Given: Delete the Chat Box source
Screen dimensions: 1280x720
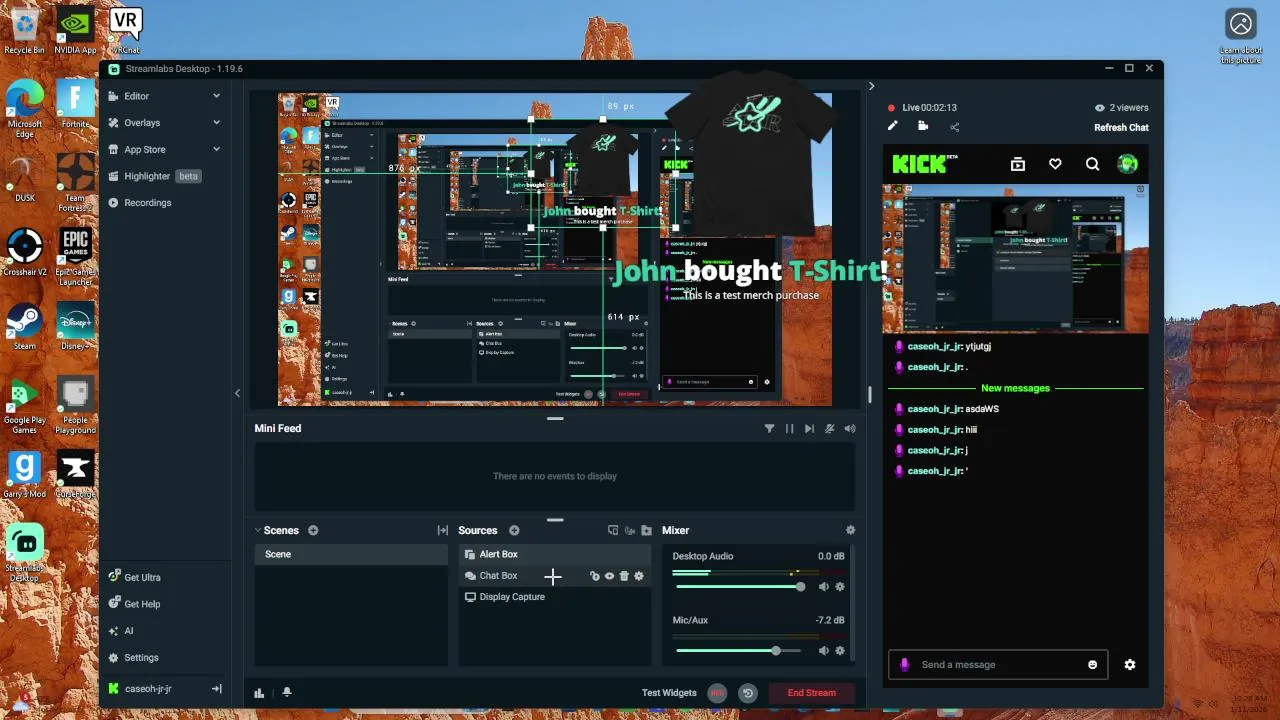Looking at the screenshot, I should pyautogui.click(x=624, y=576).
